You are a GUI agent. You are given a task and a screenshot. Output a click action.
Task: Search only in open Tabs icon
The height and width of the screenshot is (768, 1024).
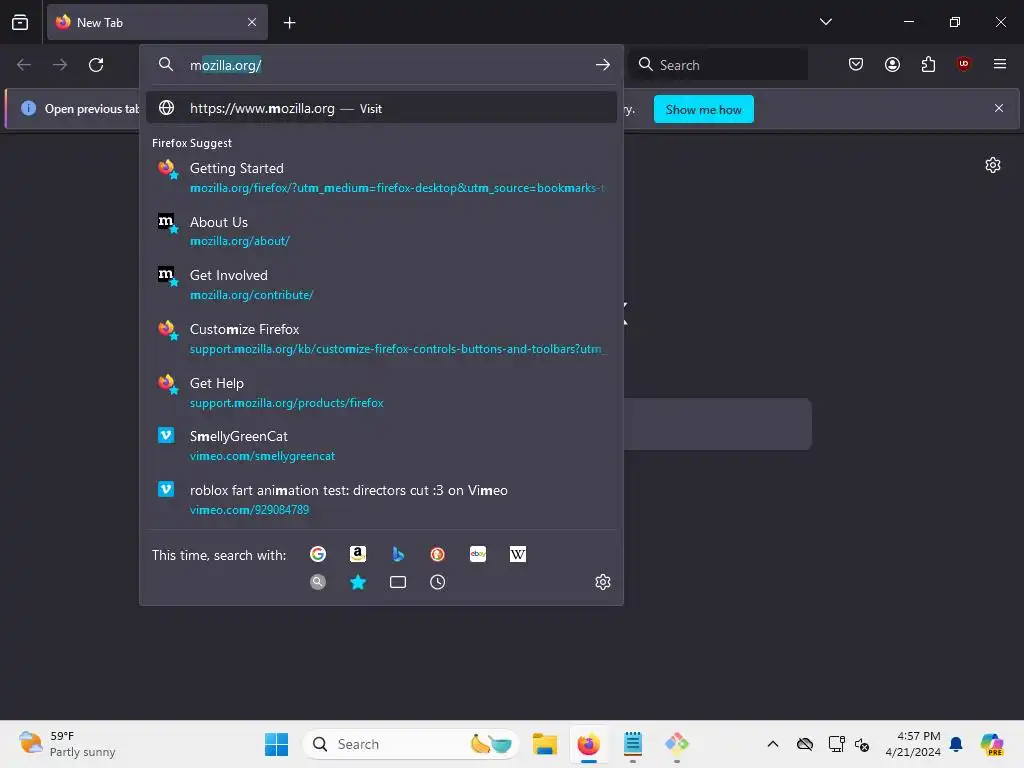(x=398, y=582)
